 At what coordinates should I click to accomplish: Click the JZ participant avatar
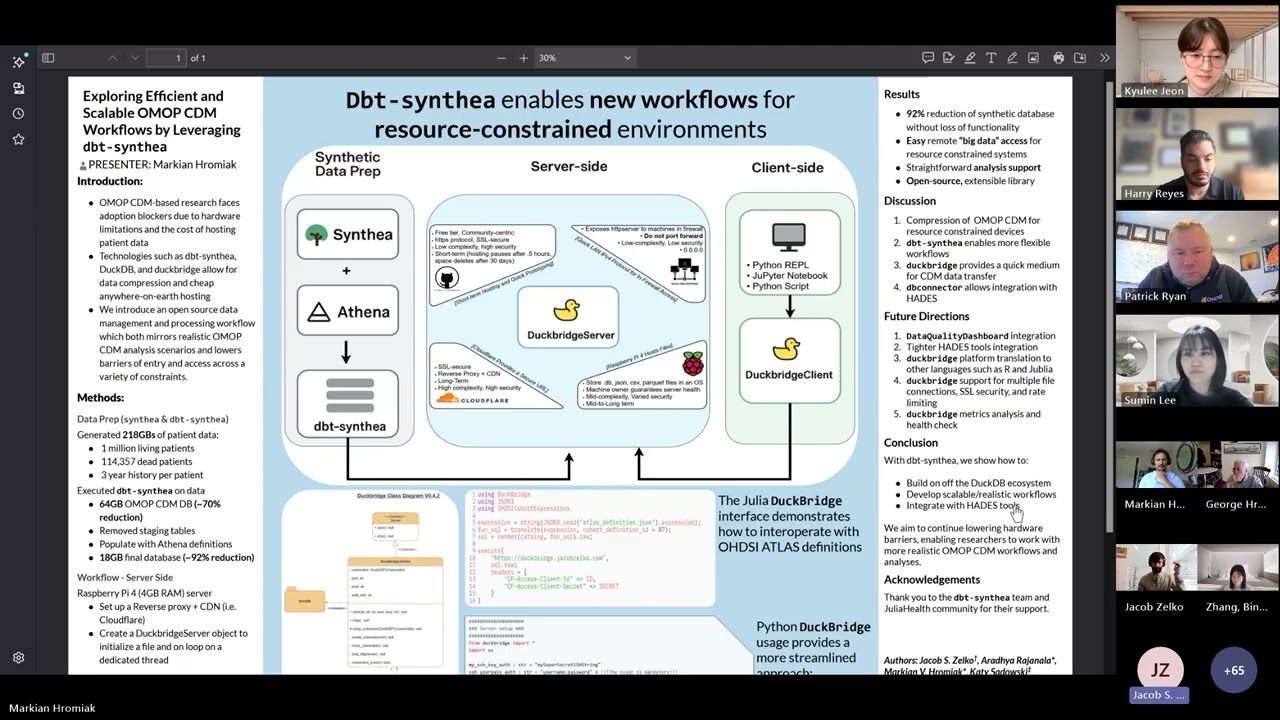(1160, 670)
